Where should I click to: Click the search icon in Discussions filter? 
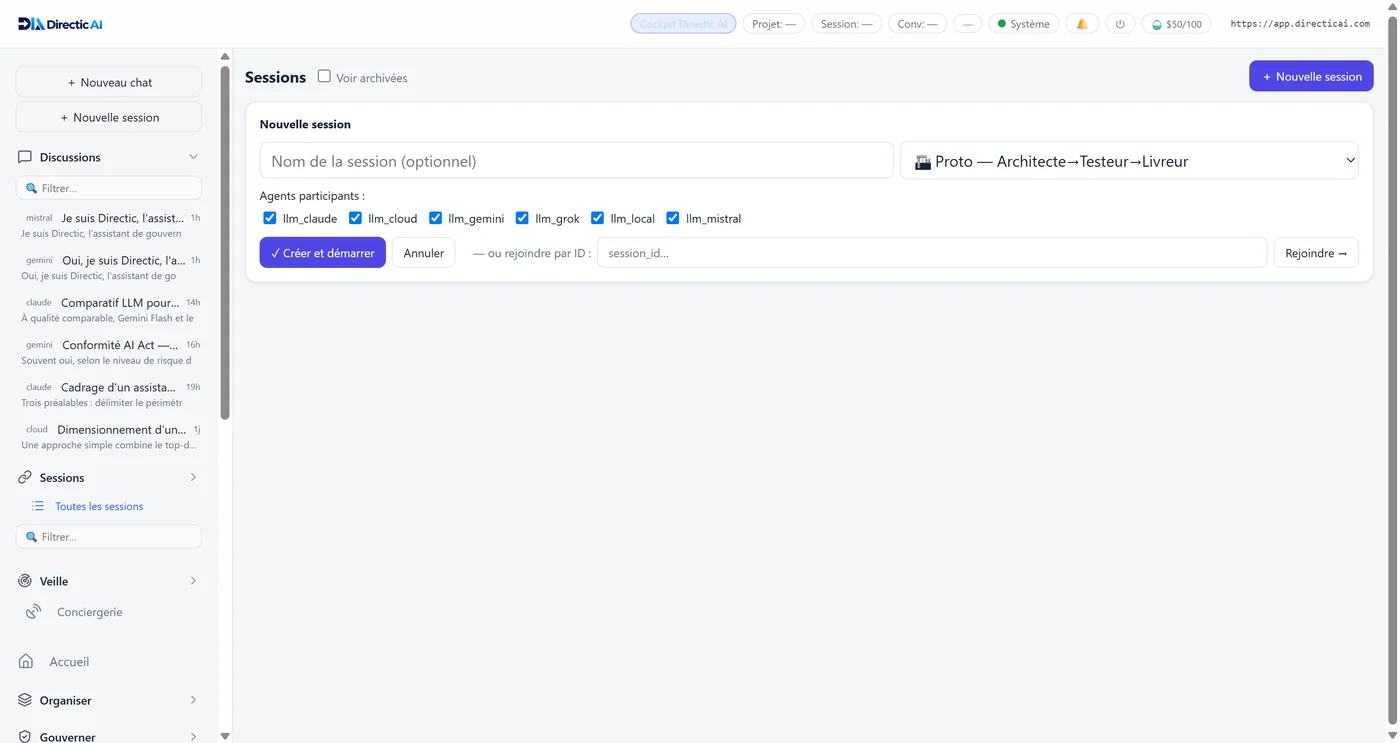coord(31,188)
